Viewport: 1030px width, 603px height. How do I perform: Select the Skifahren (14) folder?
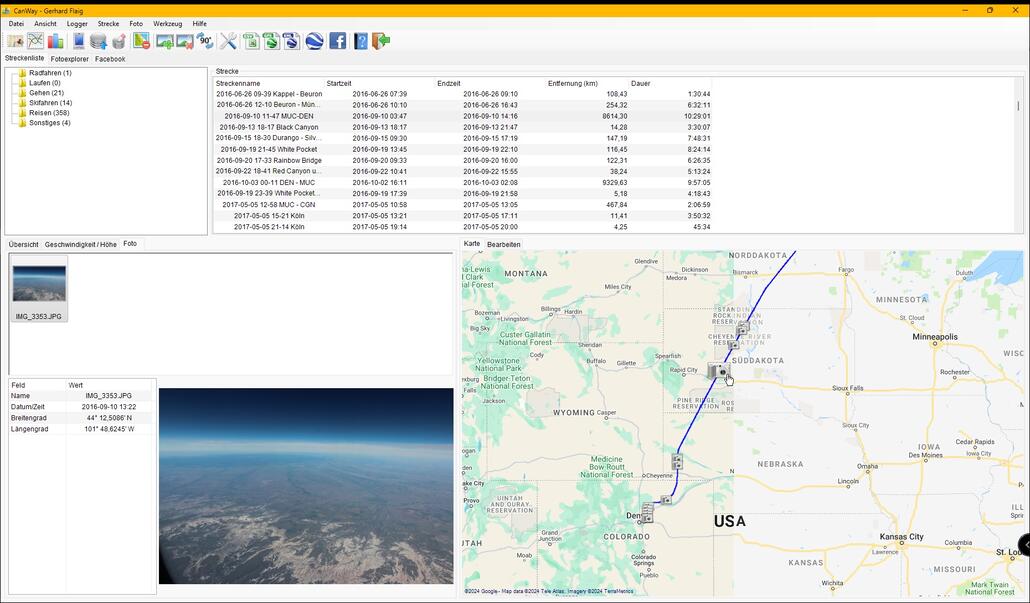(50, 103)
